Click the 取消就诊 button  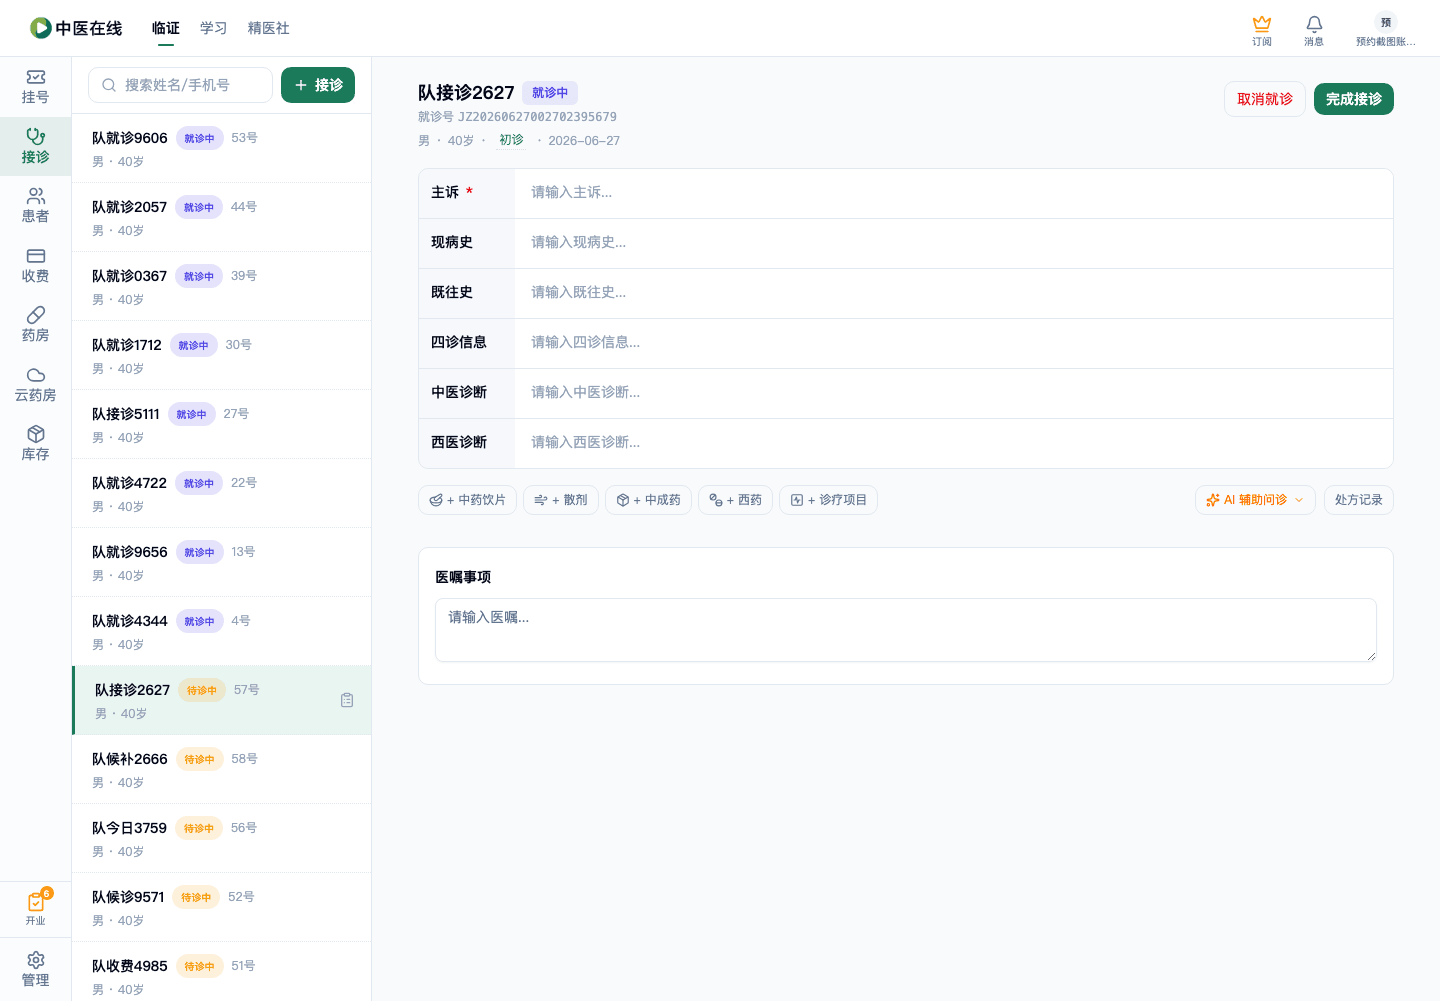(x=1265, y=99)
